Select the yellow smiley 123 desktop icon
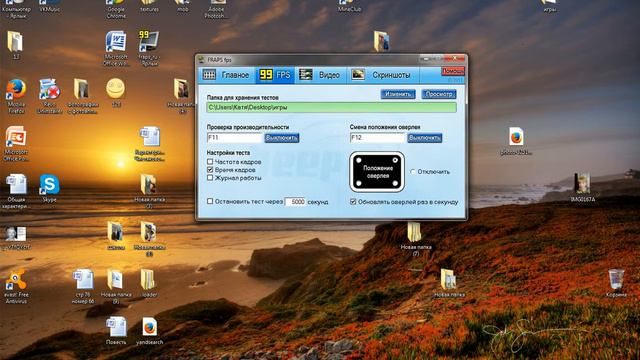 [116, 93]
